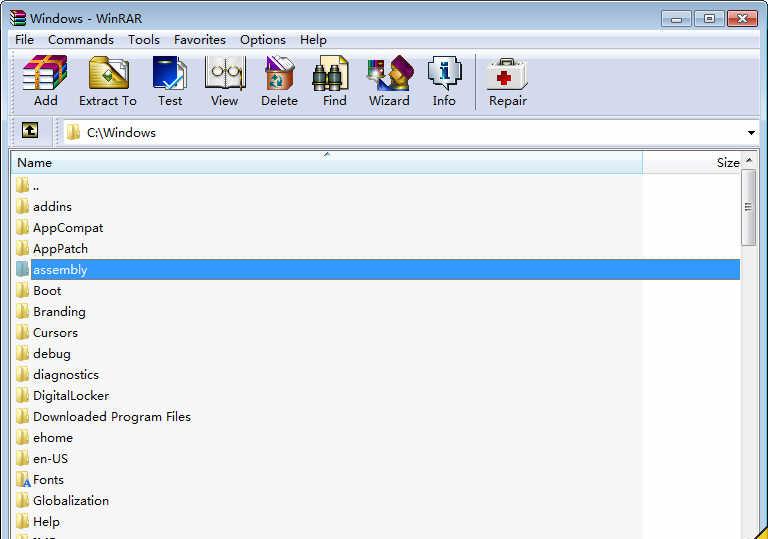Sort by Size column header
768x539 pixels.
(x=693, y=163)
